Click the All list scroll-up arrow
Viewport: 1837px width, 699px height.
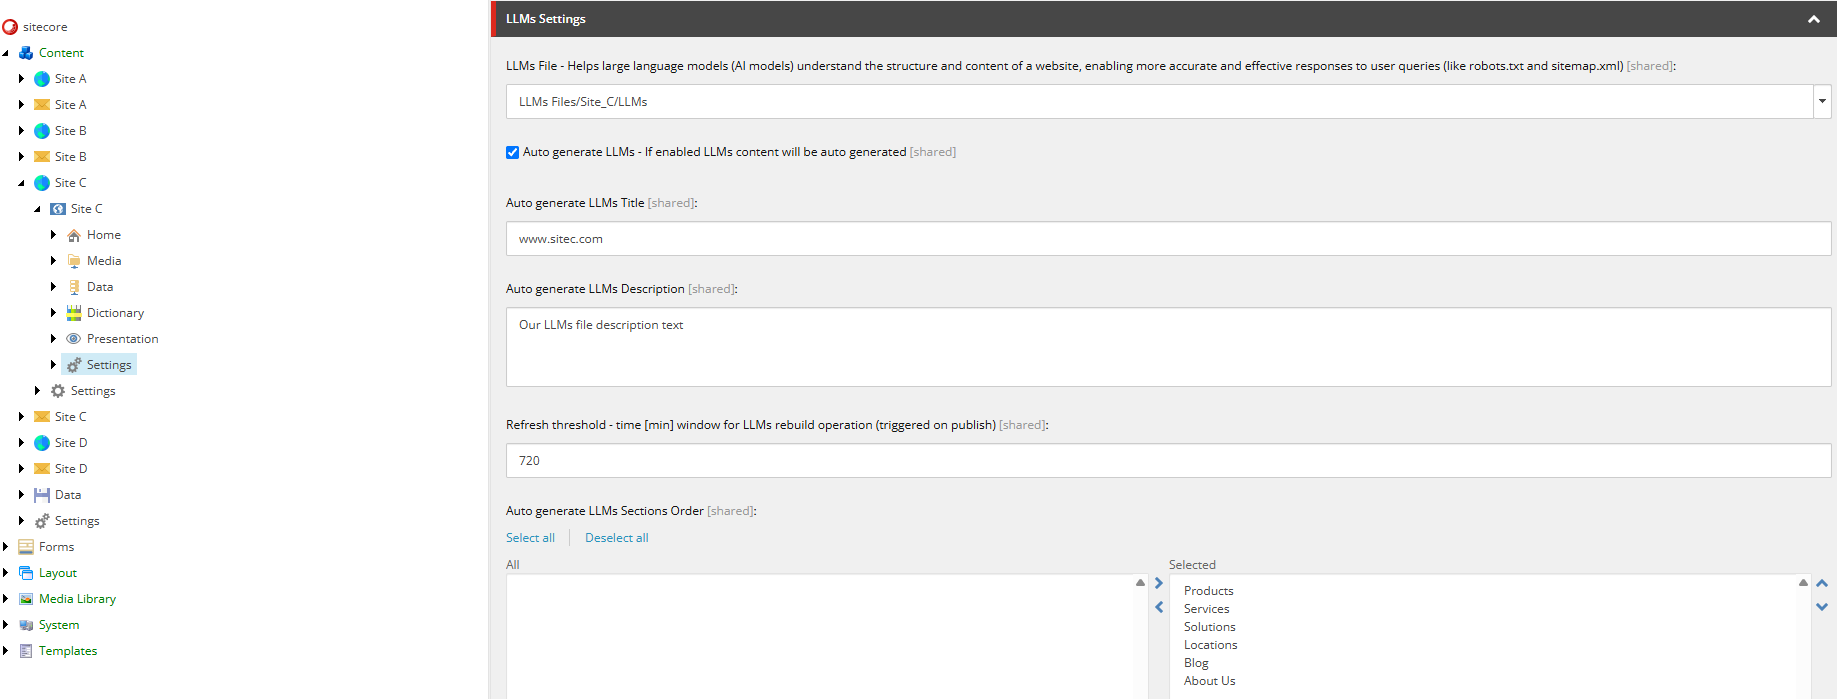click(x=1140, y=583)
